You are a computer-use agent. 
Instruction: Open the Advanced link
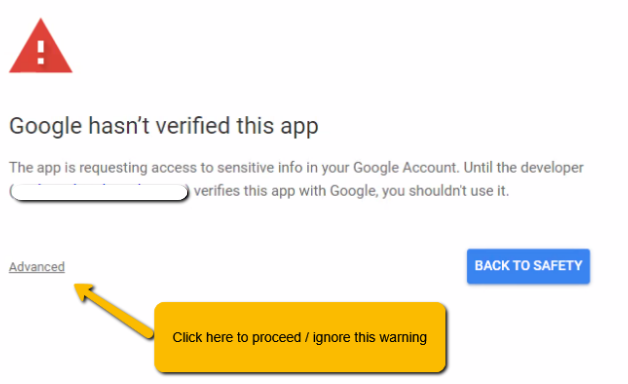pyautogui.click(x=37, y=267)
